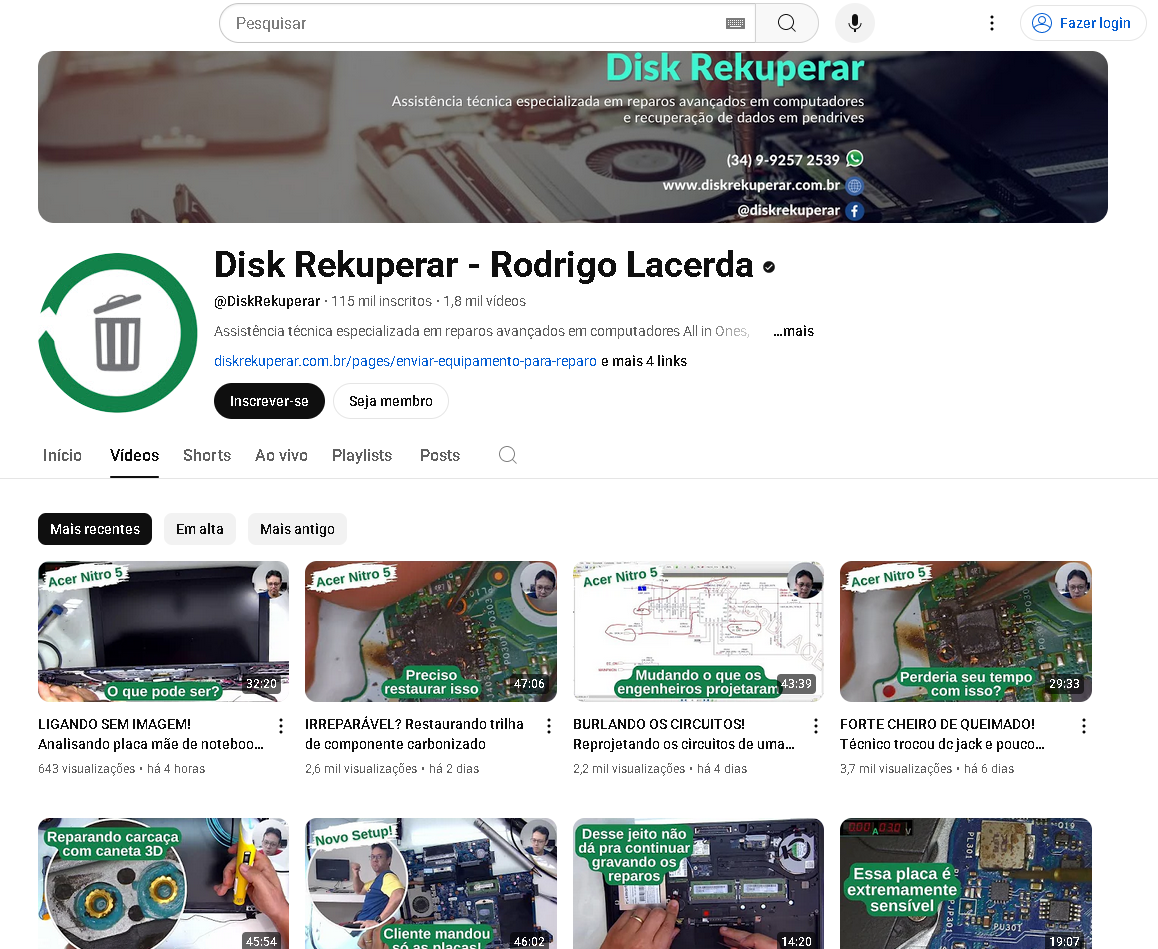
Task: Click the search magnifier button
Action: pyautogui.click(x=787, y=24)
